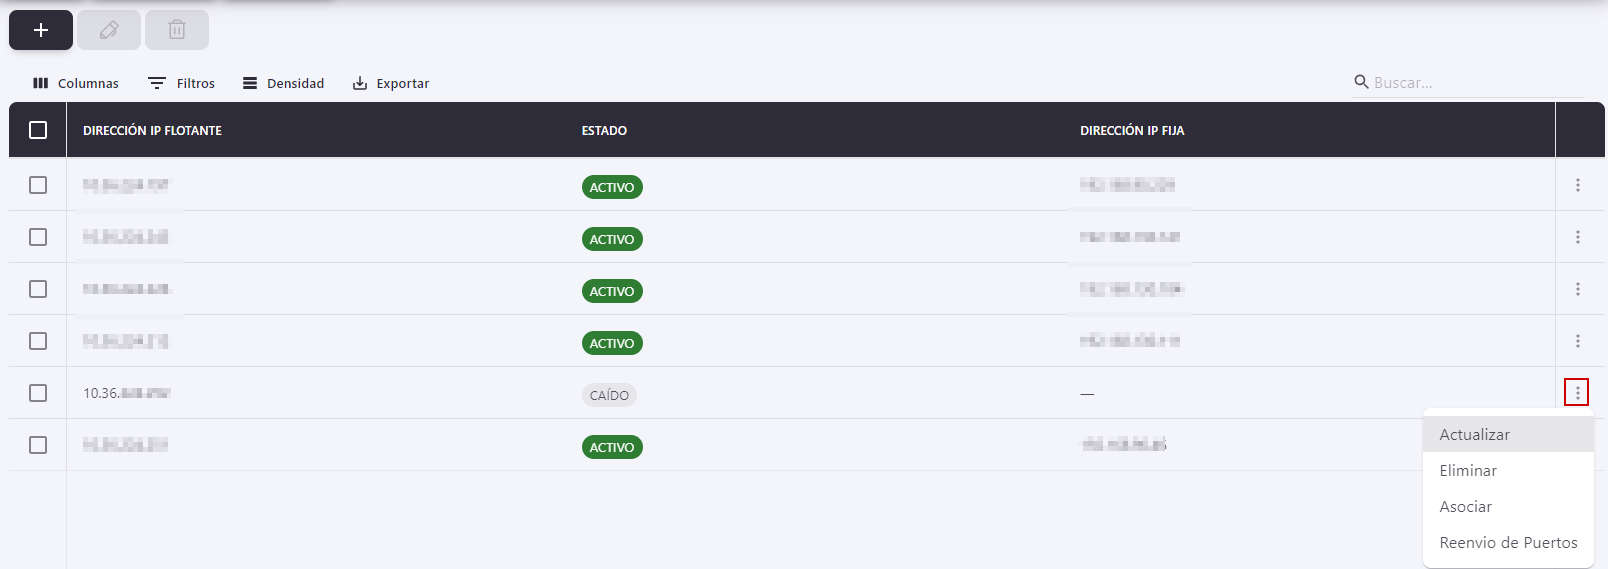Open the Densidad density dropdown

[284, 83]
